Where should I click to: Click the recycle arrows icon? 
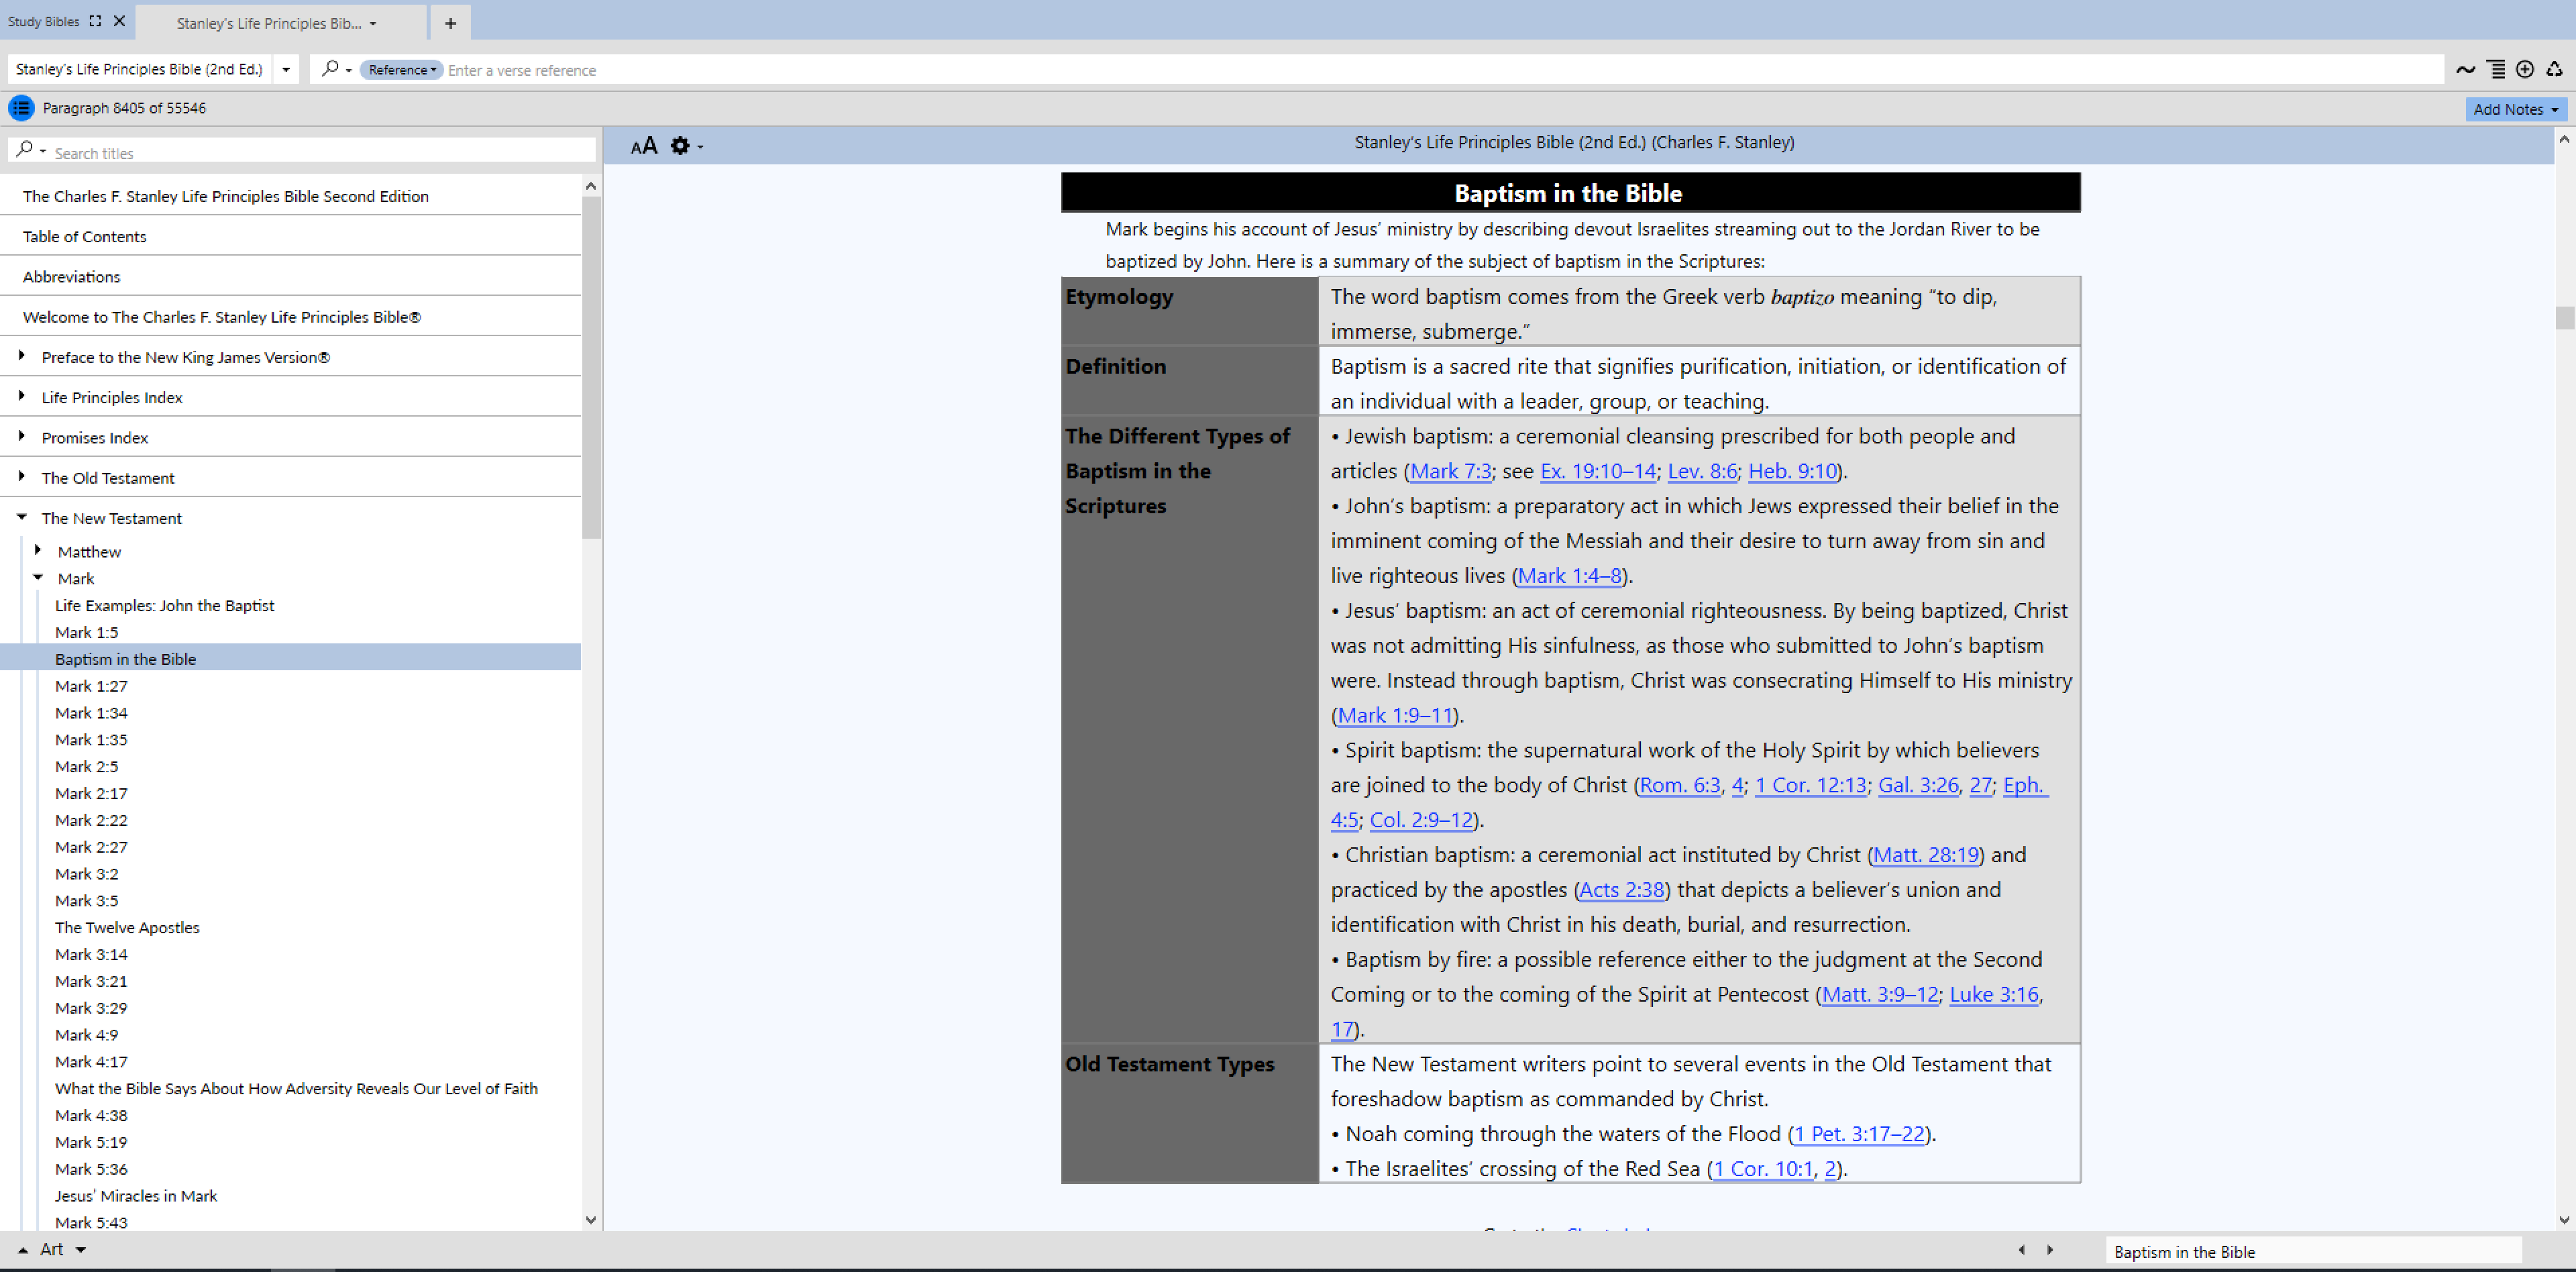[2554, 70]
